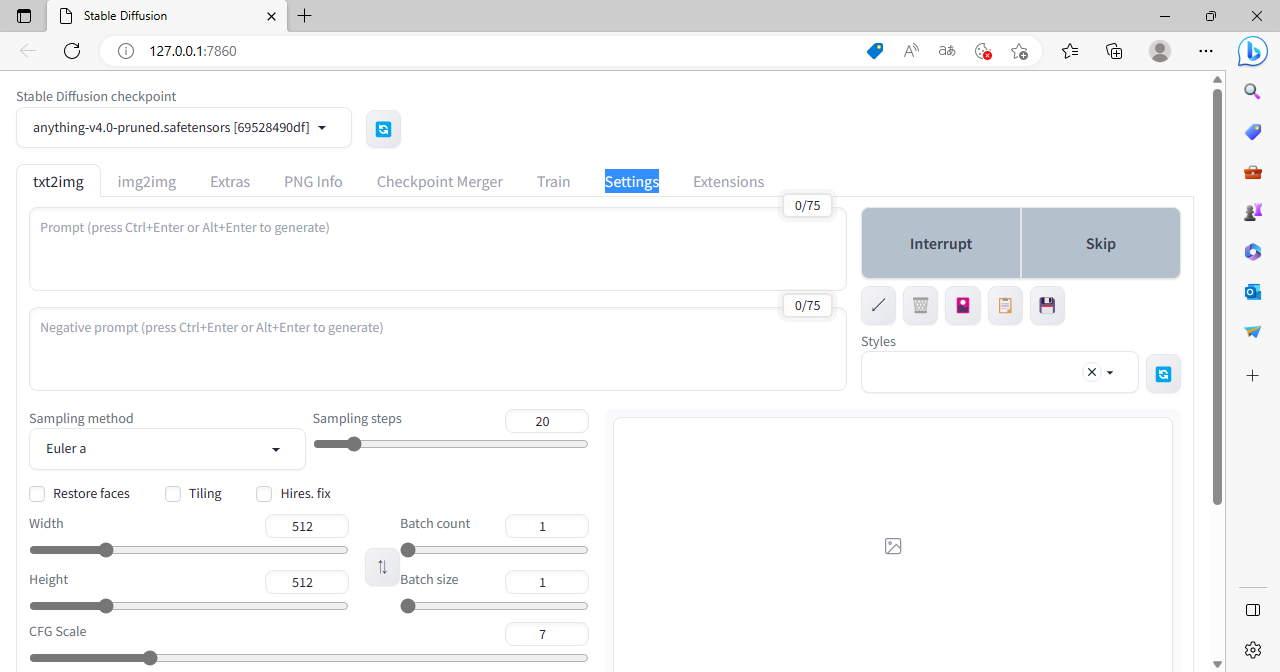
Task: Click the Batch size slider
Action: pos(494,606)
